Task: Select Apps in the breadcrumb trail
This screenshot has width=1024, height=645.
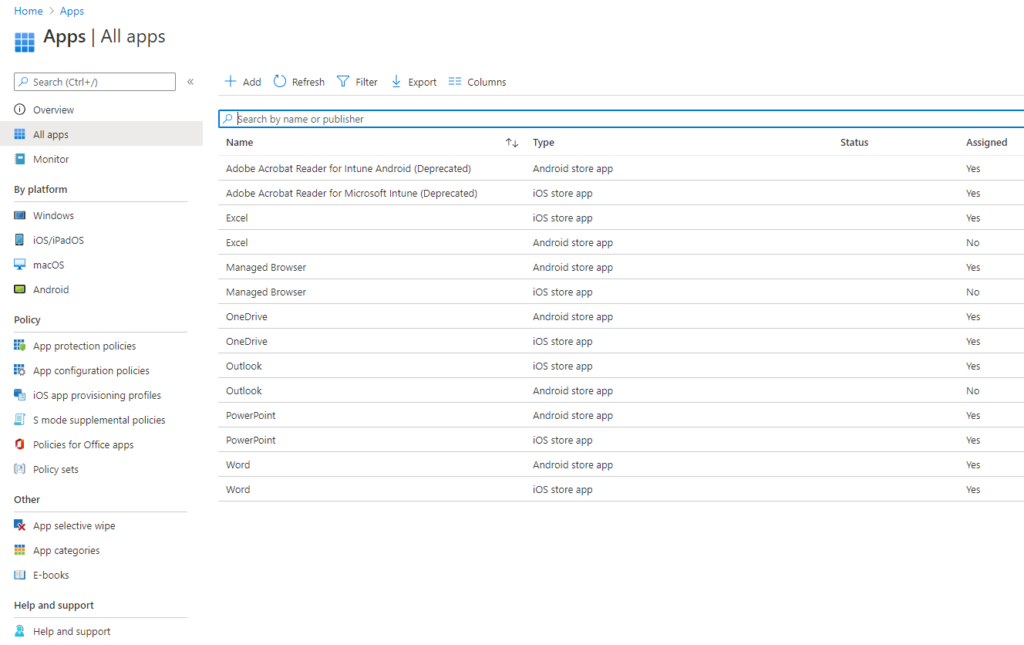Action: pos(71,11)
